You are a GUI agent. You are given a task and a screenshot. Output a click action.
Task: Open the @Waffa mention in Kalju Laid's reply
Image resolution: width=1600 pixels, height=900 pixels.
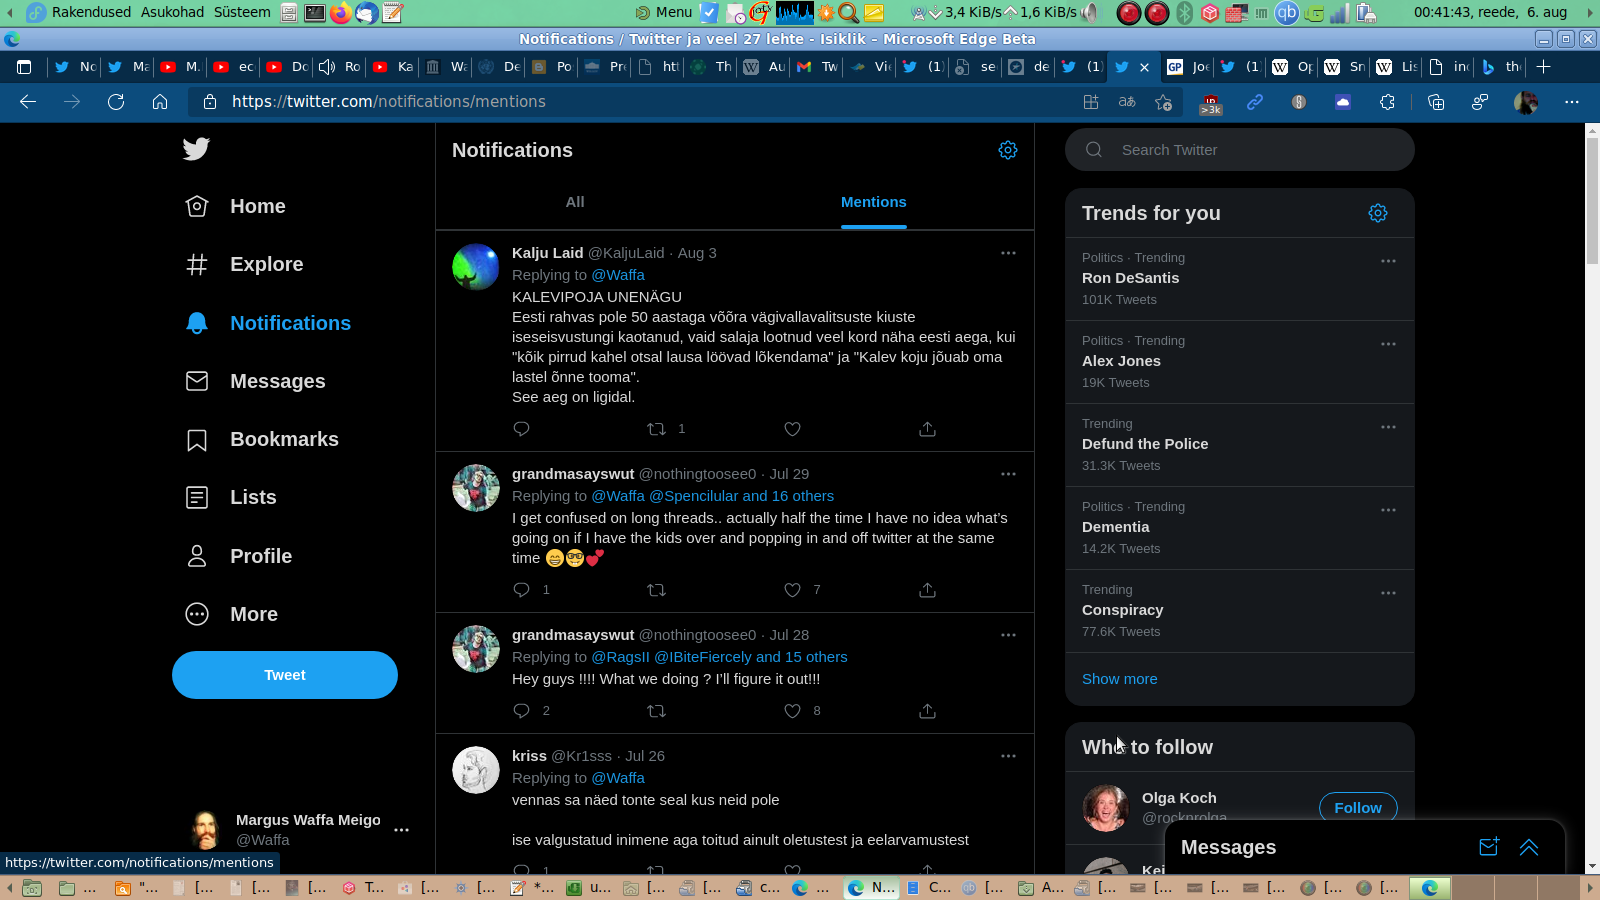618,275
